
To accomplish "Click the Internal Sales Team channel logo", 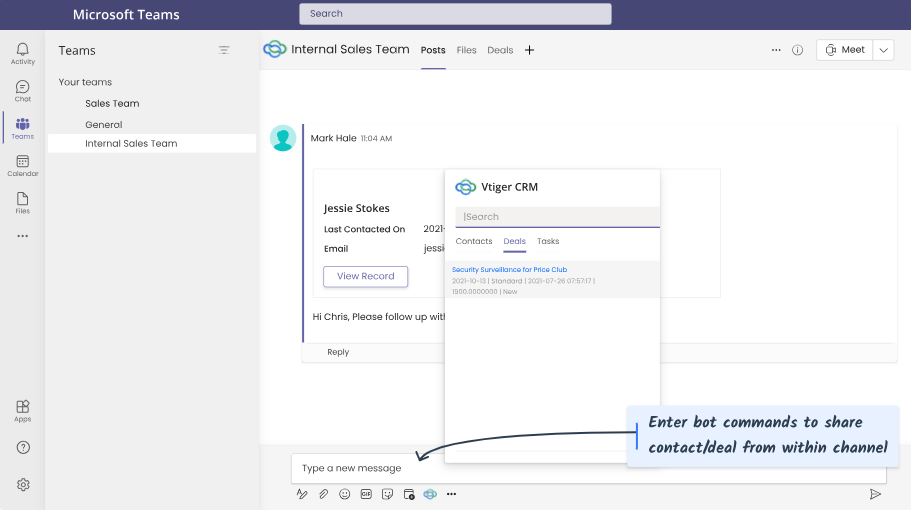I will coord(275,49).
